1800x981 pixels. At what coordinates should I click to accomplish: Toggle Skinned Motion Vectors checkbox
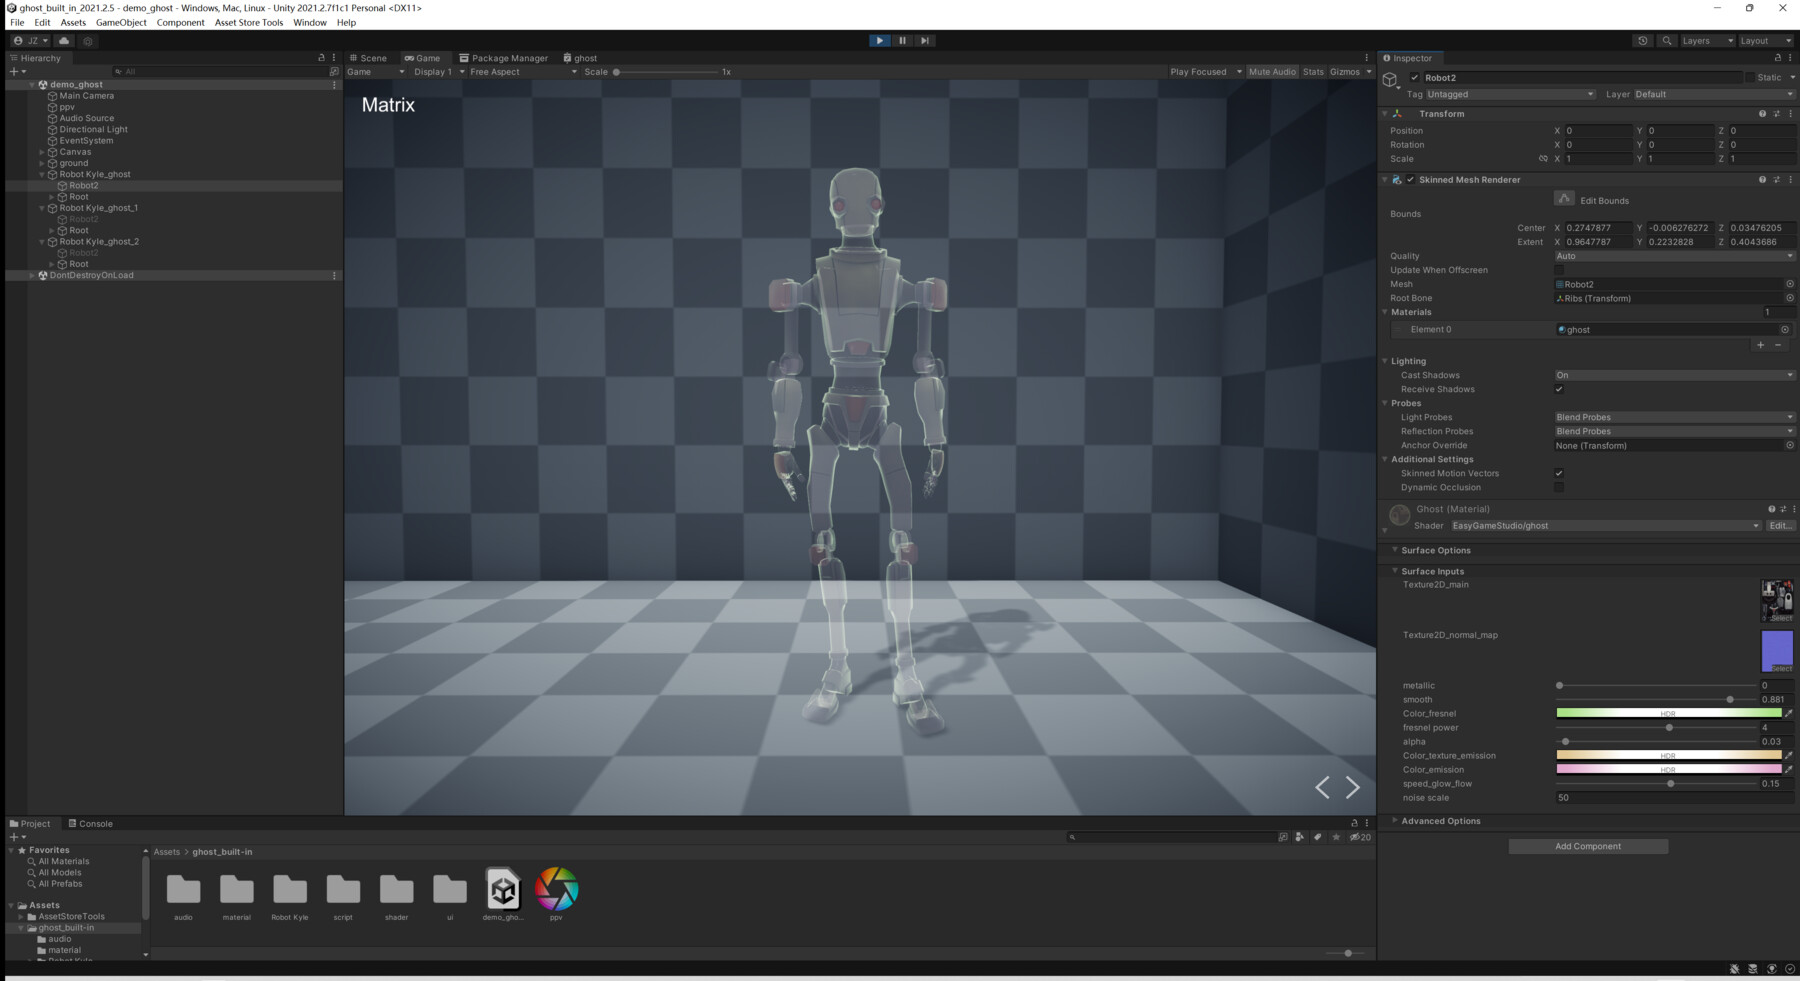[1559, 474]
